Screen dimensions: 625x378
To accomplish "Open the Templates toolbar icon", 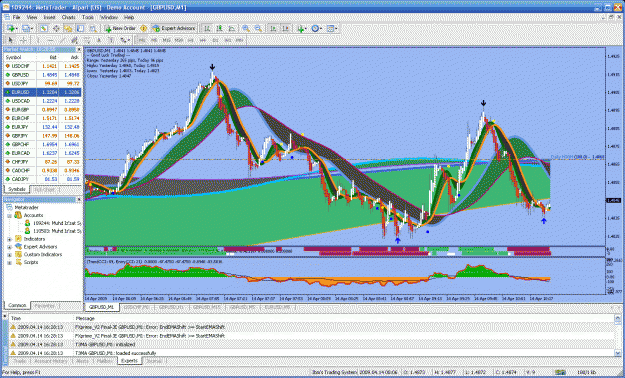I will click(x=330, y=28).
